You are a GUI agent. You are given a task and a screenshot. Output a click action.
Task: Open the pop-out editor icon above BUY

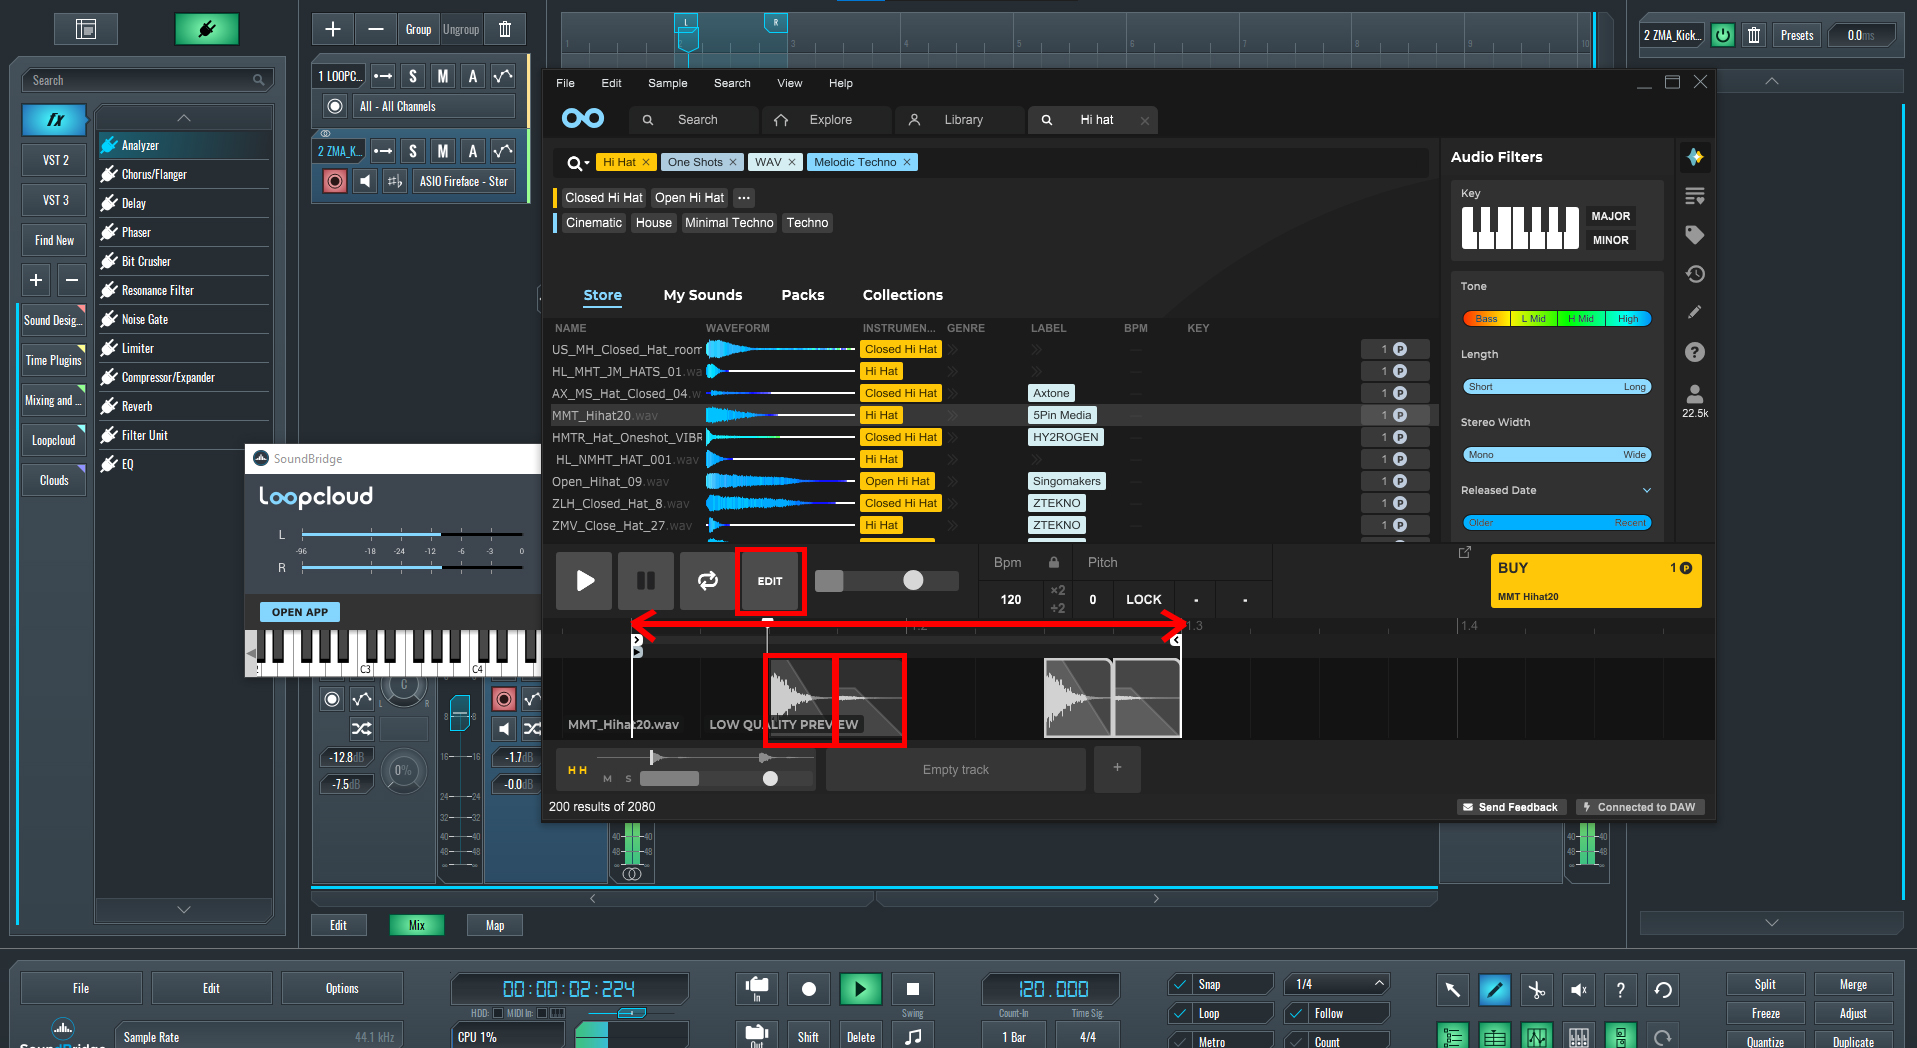pos(1465,552)
